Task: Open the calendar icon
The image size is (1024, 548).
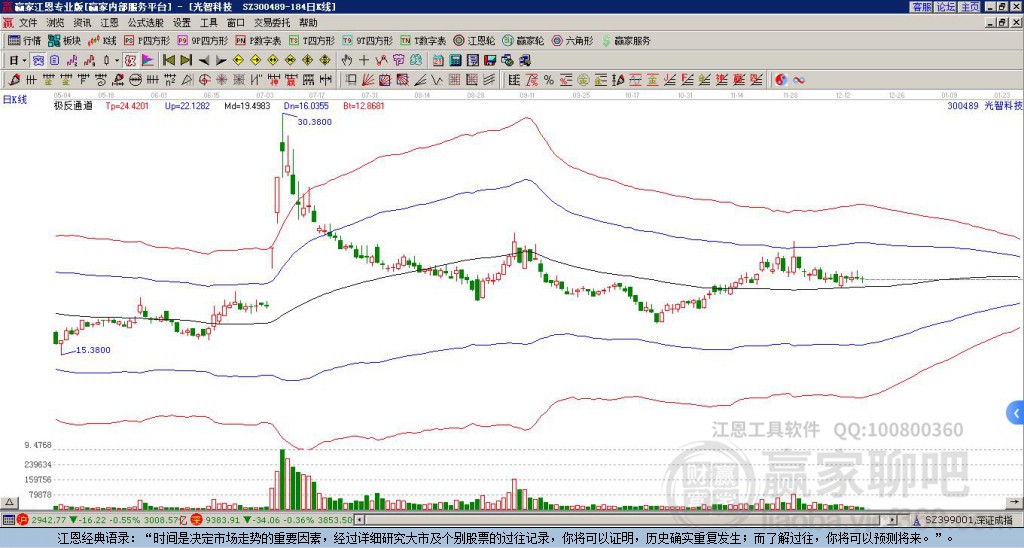Action: [x=438, y=61]
